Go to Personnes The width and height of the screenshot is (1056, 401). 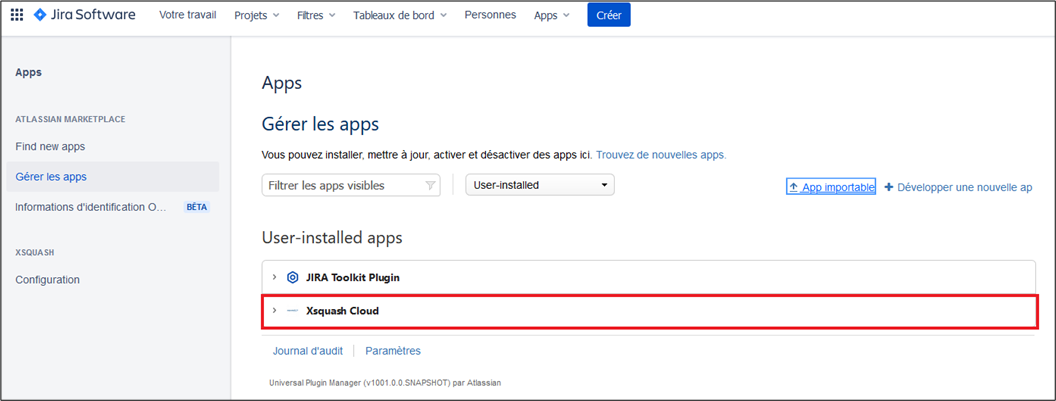pos(490,15)
